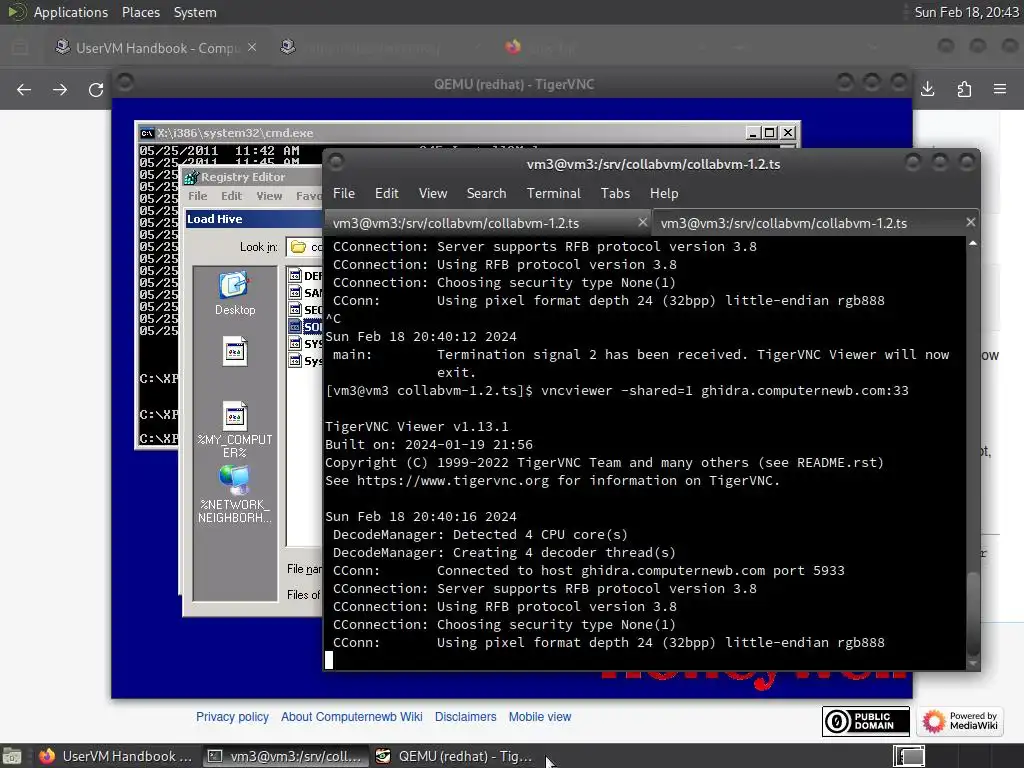Open Terminal menu in terminal window

[x=554, y=193]
